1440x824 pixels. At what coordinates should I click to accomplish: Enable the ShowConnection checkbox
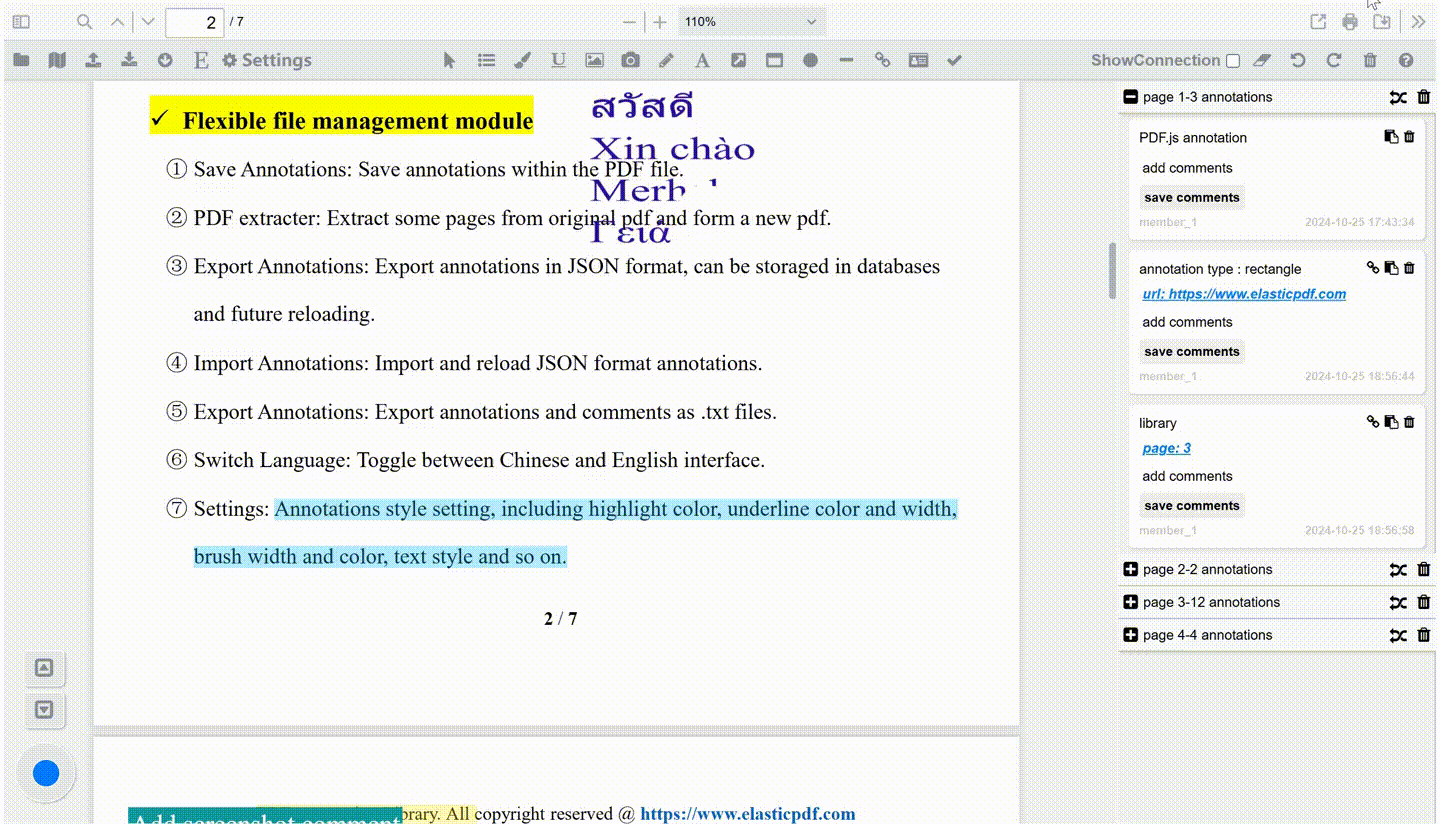[1233, 61]
